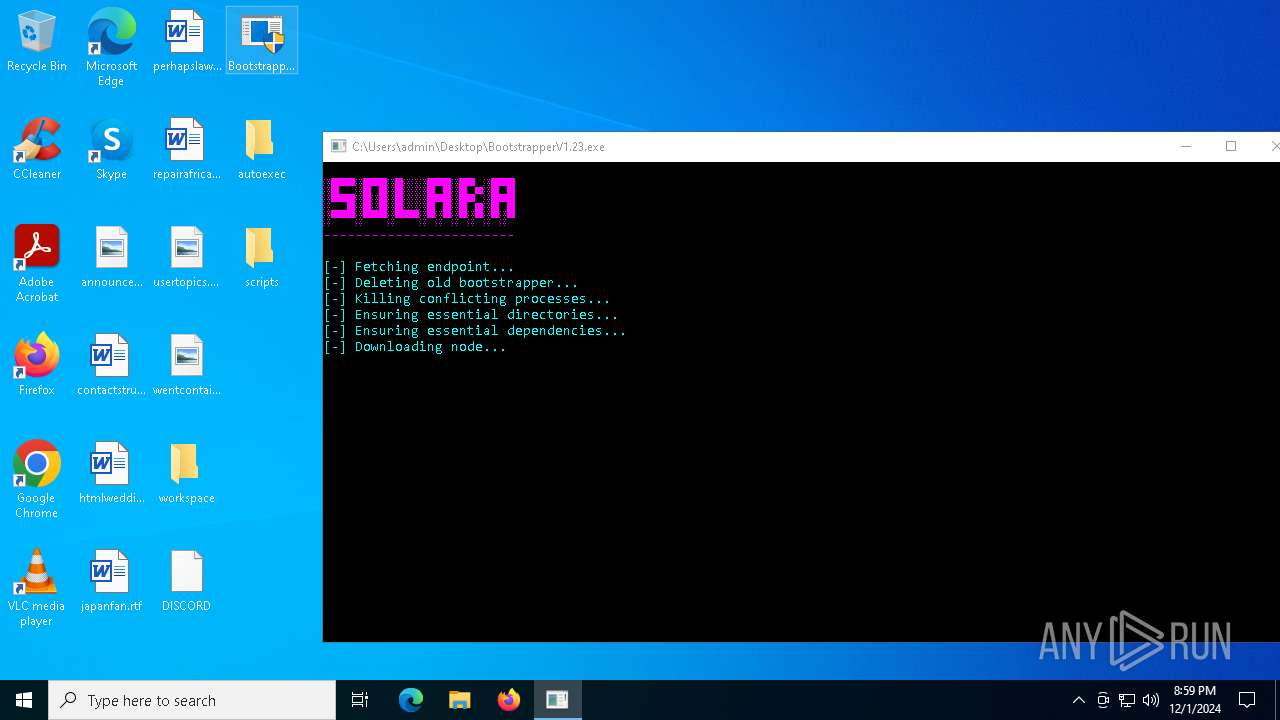Launch VLC media player shortcut
The width and height of the screenshot is (1280, 720).
[37, 588]
